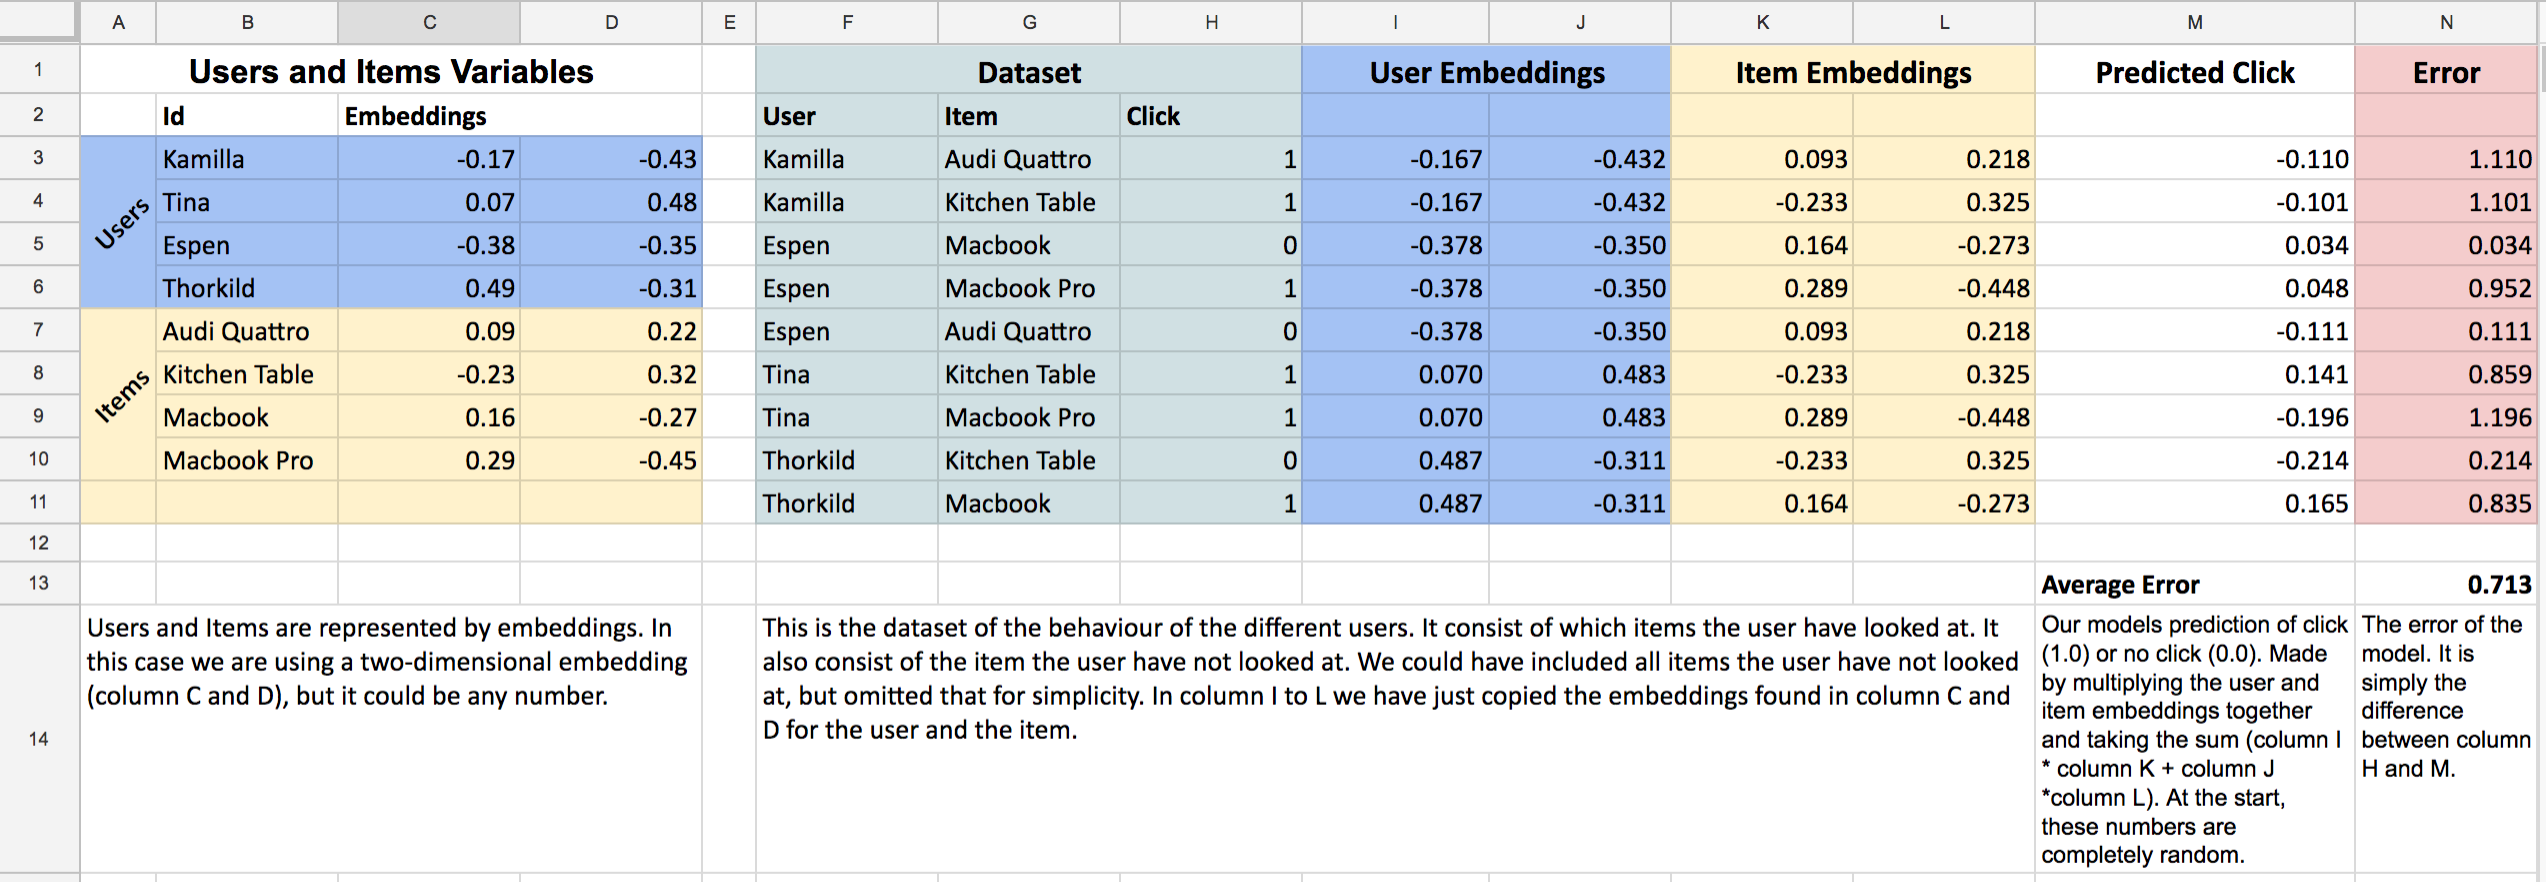
Task: Click Macbook Pro in the Items list
Action: (x=247, y=460)
